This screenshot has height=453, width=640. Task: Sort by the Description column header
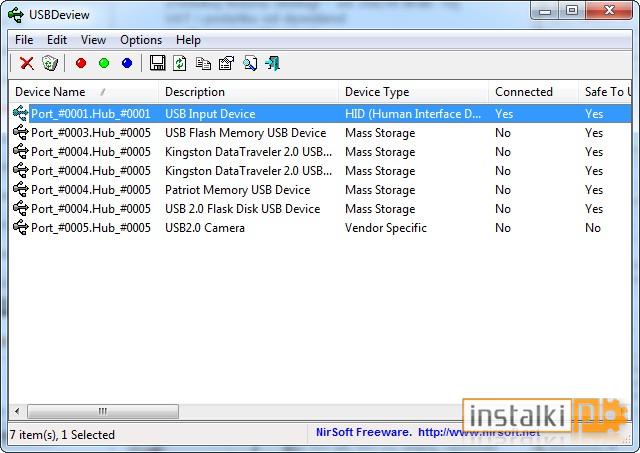coord(249,92)
